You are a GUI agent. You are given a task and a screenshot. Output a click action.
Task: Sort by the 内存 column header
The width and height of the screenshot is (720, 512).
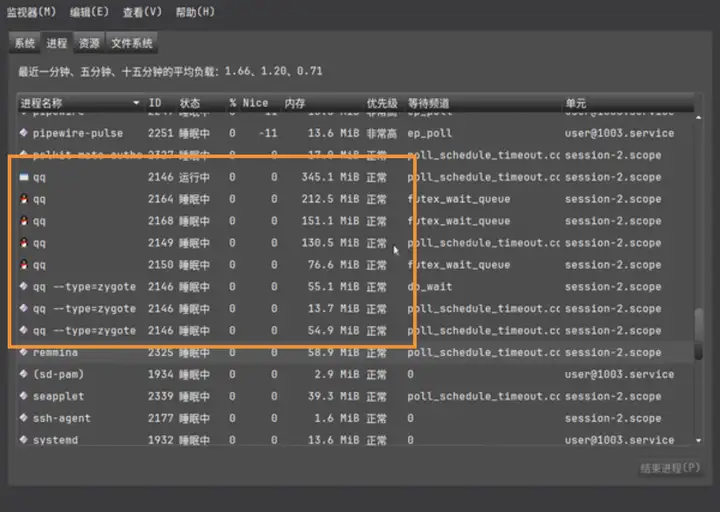click(x=295, y=102)
